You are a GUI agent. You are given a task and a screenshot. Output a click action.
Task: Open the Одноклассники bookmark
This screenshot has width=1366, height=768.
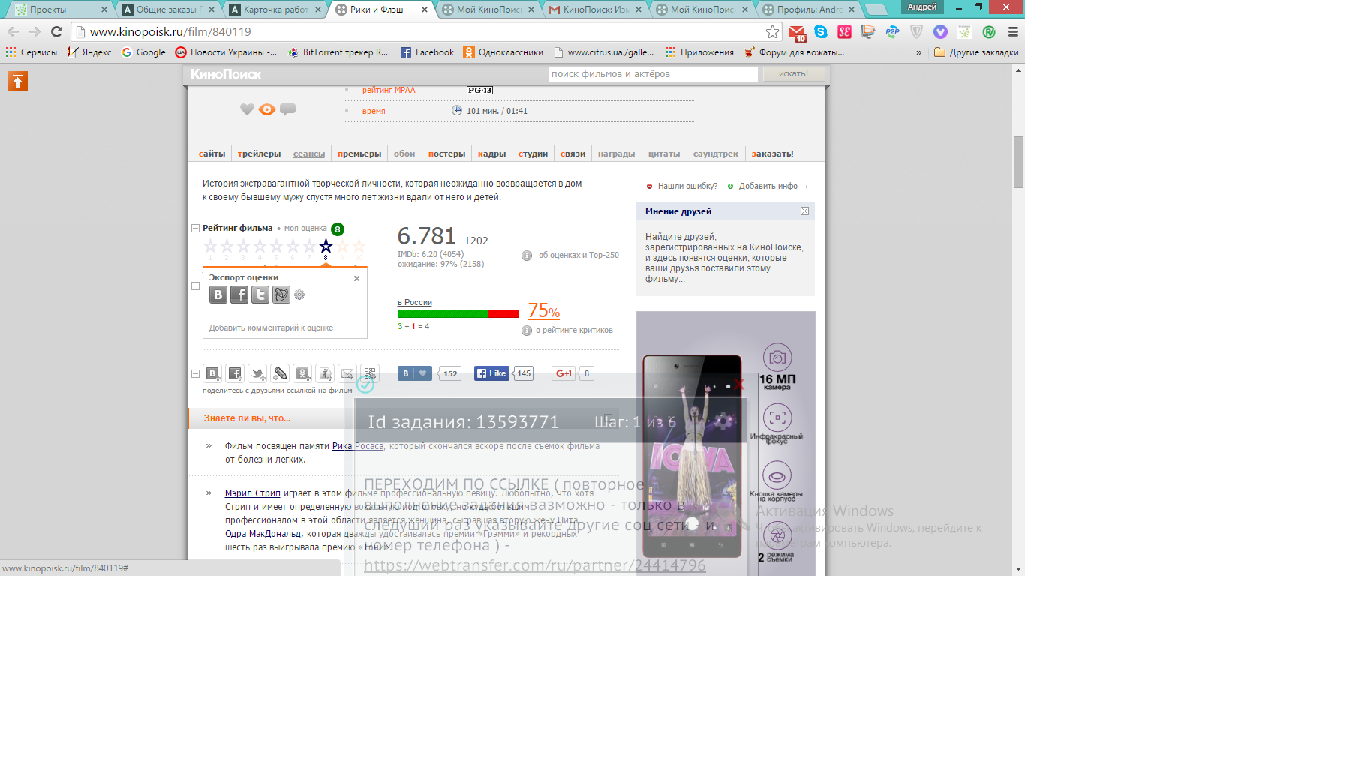click(504, 52)
